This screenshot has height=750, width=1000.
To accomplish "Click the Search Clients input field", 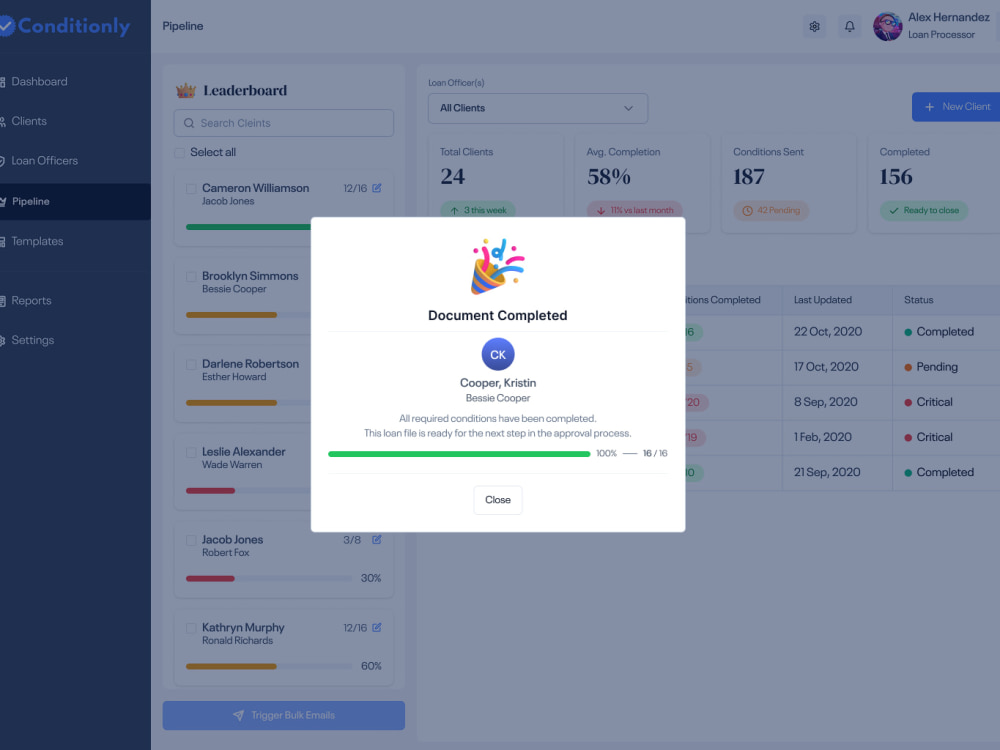I will [x=284, y=123].
